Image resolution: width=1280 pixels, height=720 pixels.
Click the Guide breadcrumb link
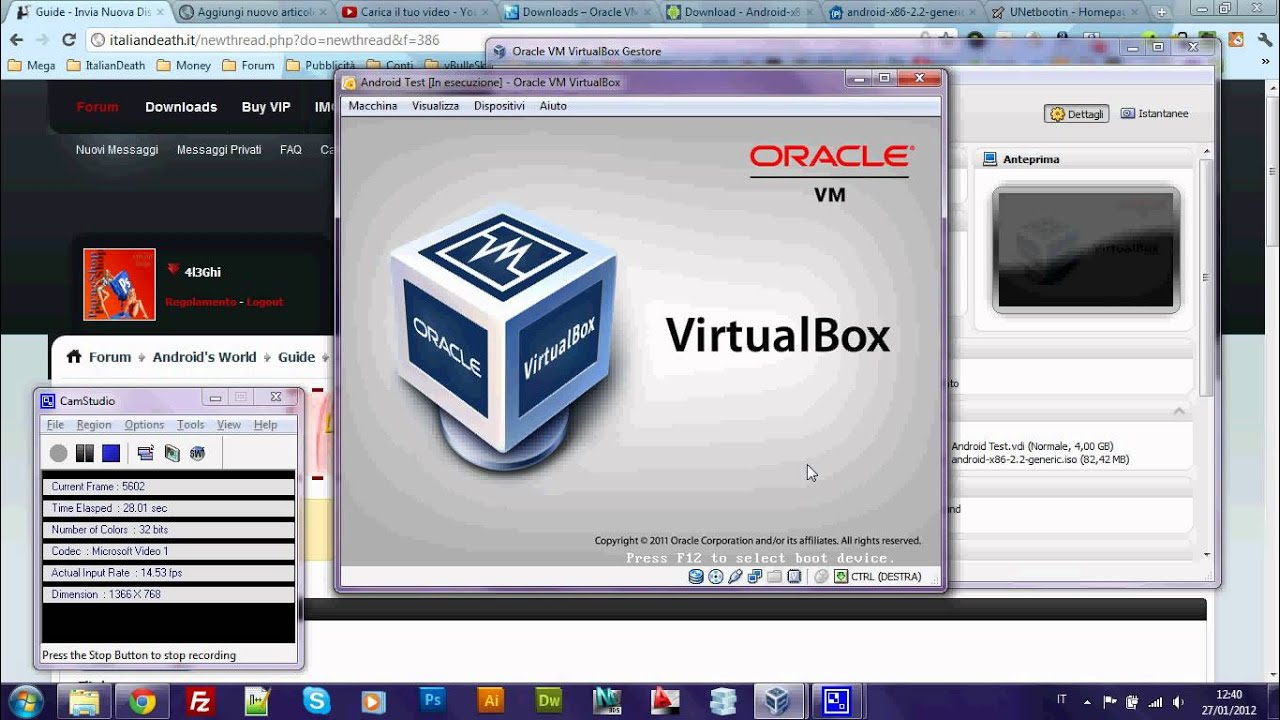coord(296,357)
